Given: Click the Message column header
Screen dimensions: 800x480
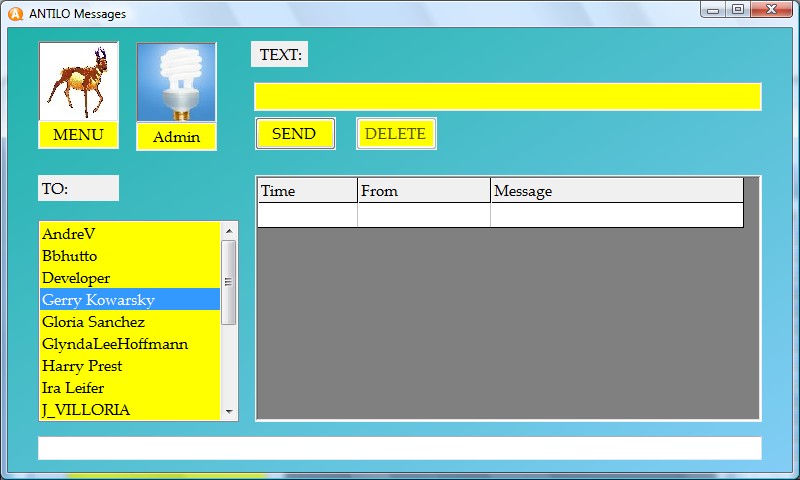Looking at the screenshot, I should pyautogui.click(x=616, y=191).
